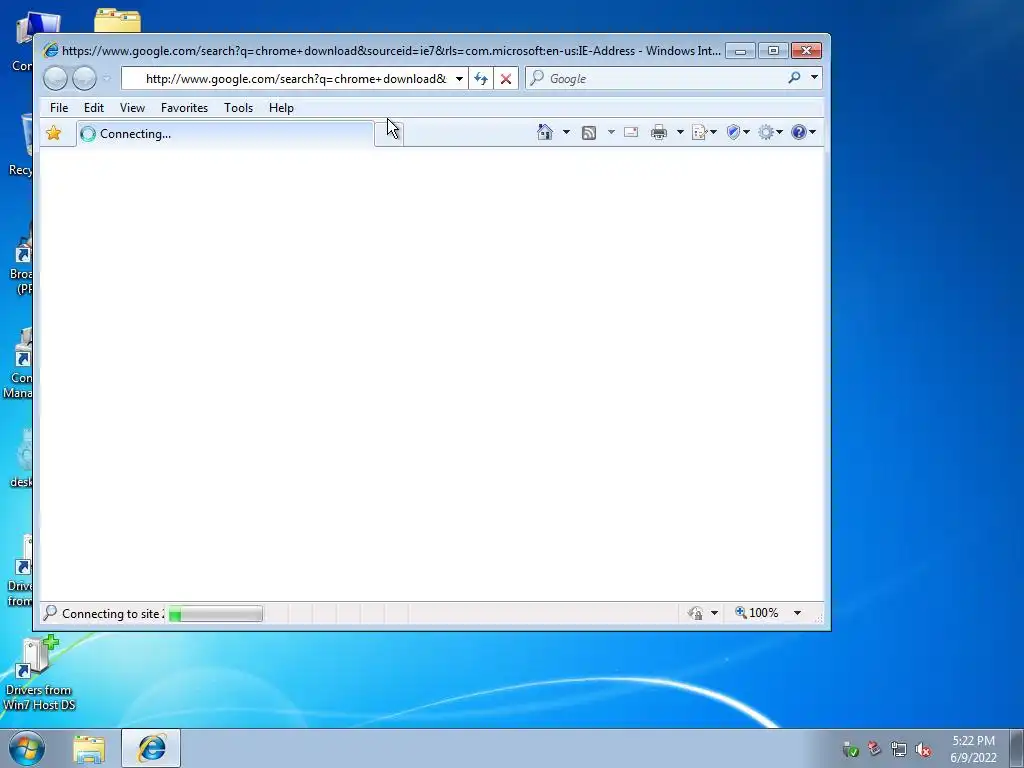This screenshot has height=768, width=1024.
Task: Open Favorites Center star icon
Action: click(54, 133)
